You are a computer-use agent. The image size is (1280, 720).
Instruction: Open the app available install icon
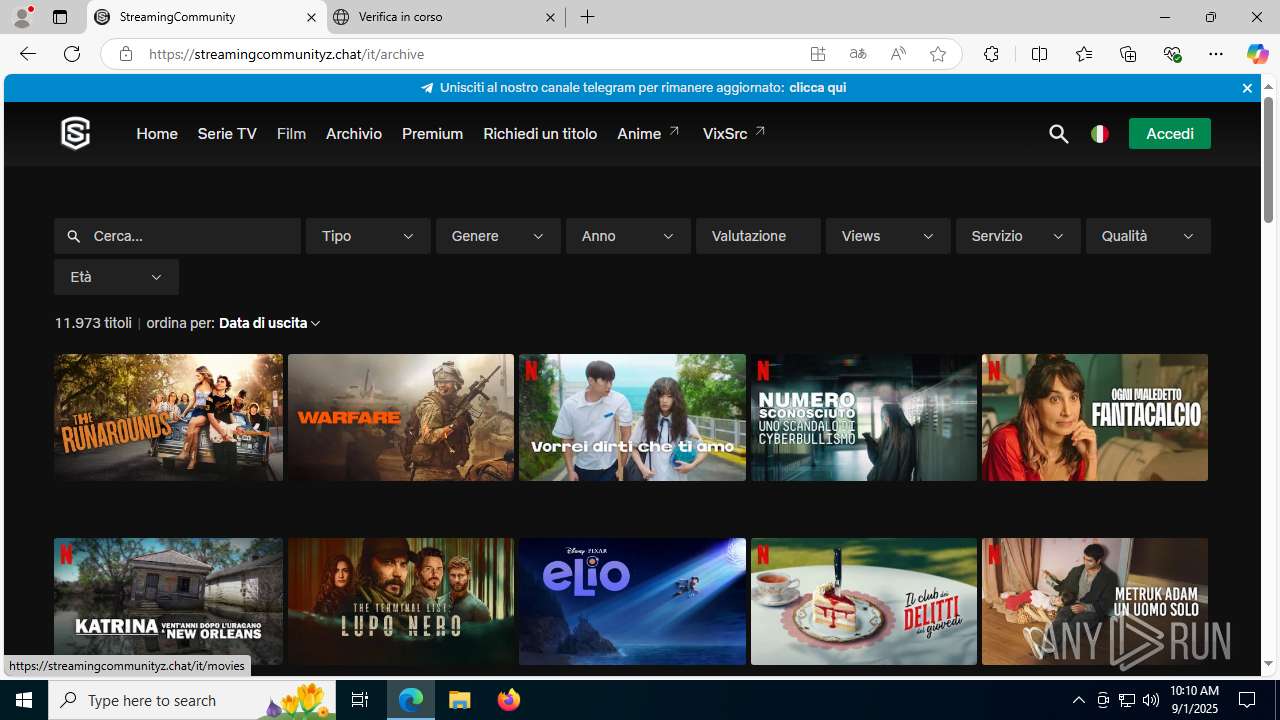[x=818, y=54]
